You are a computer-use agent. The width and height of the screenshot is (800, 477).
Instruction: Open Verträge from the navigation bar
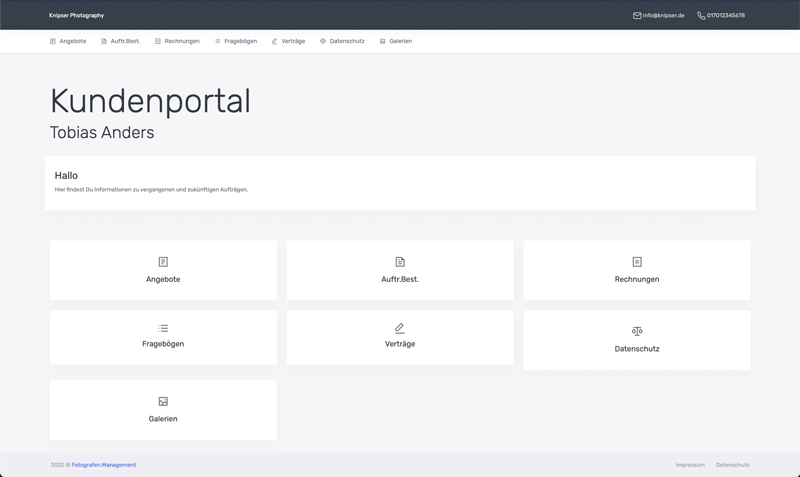289,41
